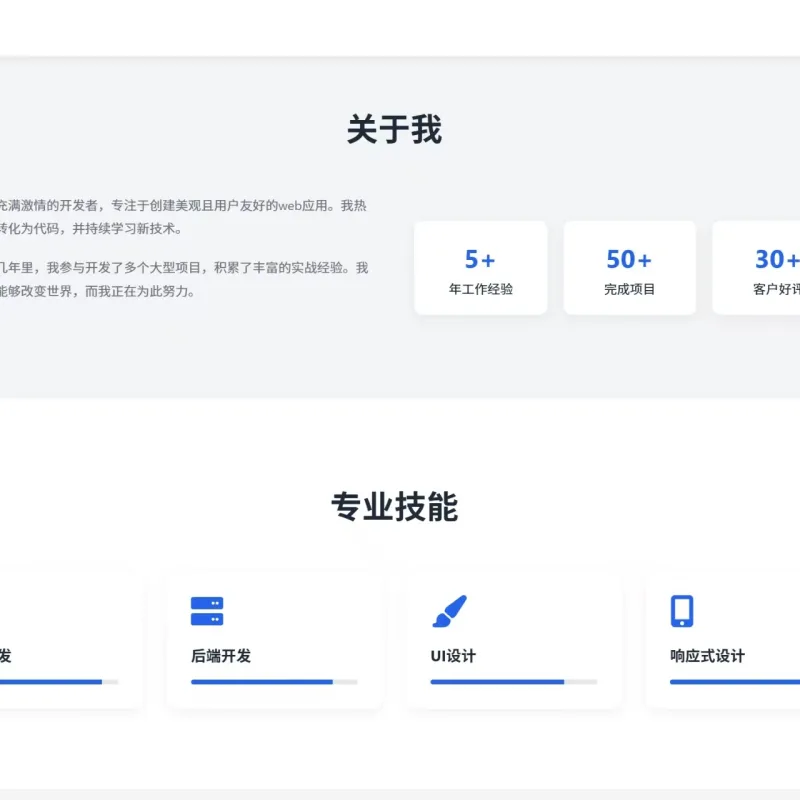Image resolution: width=800 pixels, height=800 pixels.
Task: Click the paragraph mentioning web应用
Action: (x=183, y=217)
